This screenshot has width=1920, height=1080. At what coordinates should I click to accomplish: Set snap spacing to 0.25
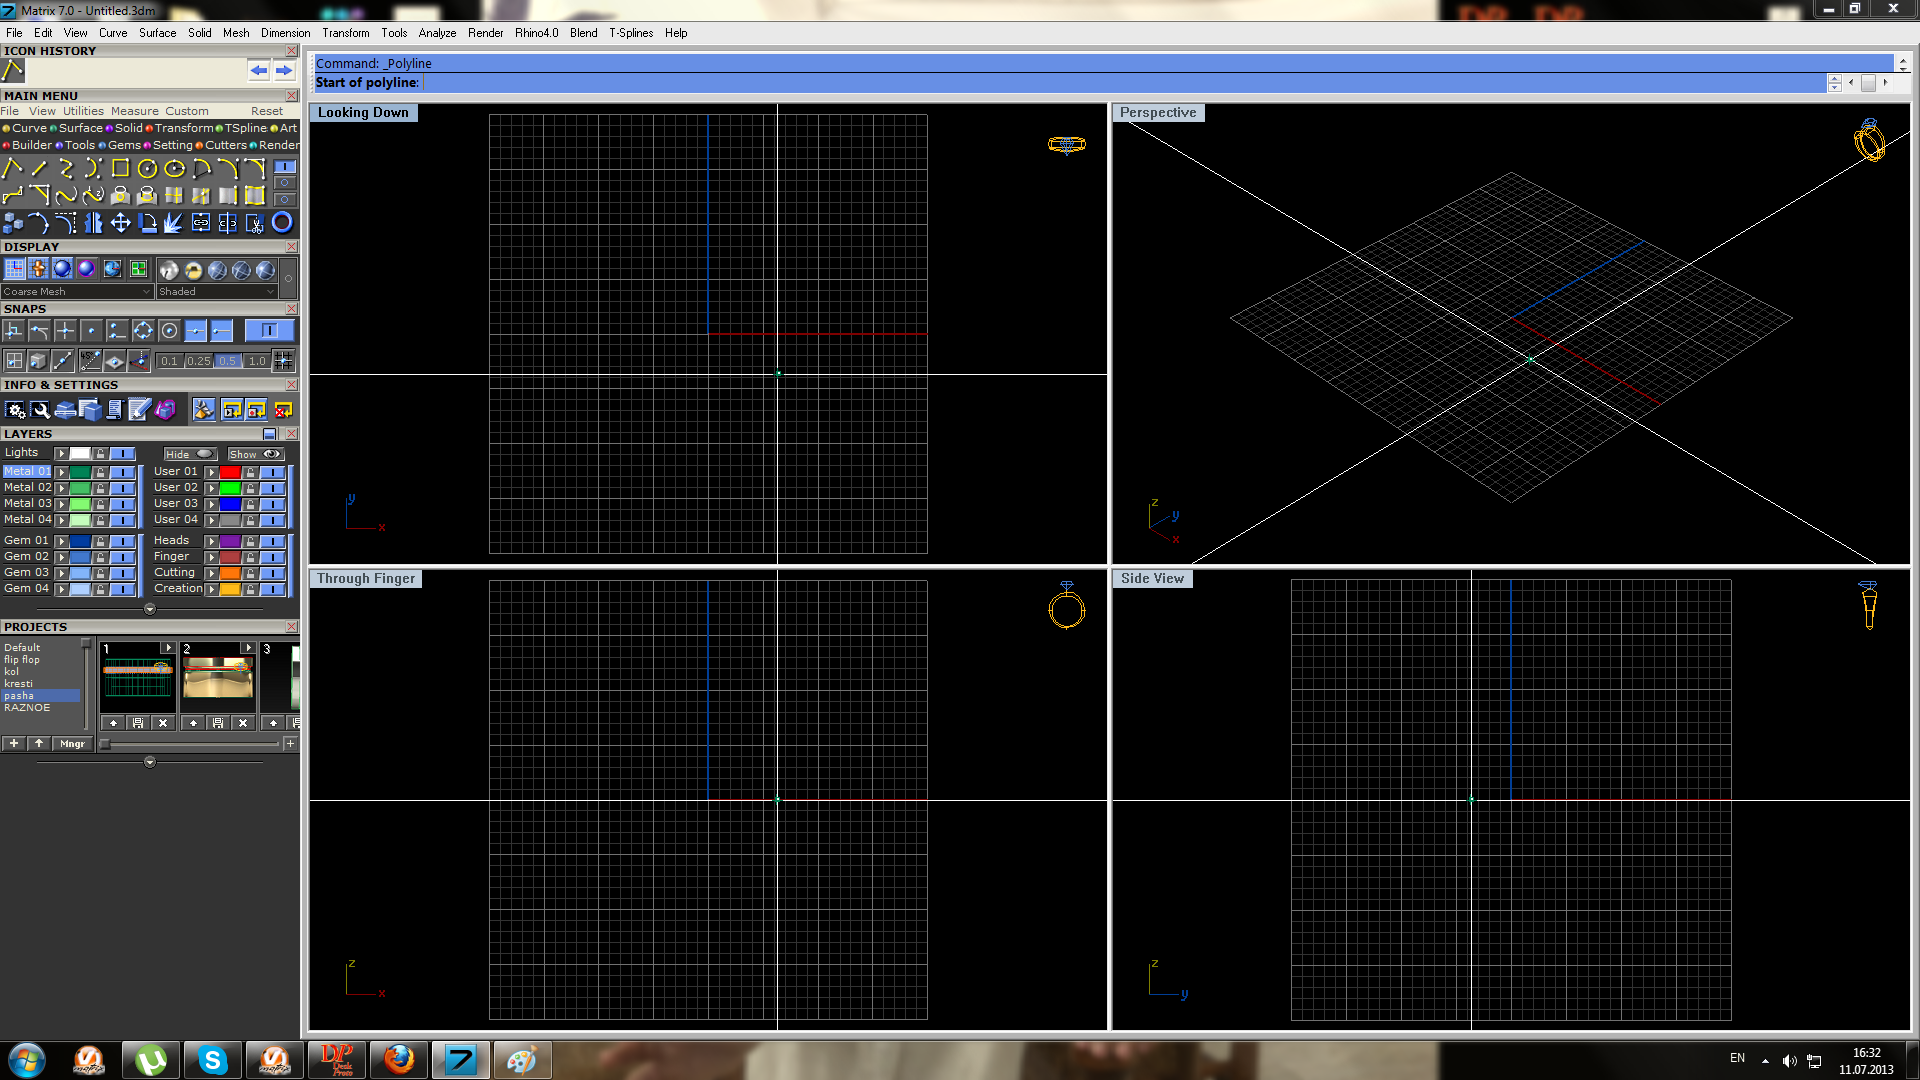point(198,361)
